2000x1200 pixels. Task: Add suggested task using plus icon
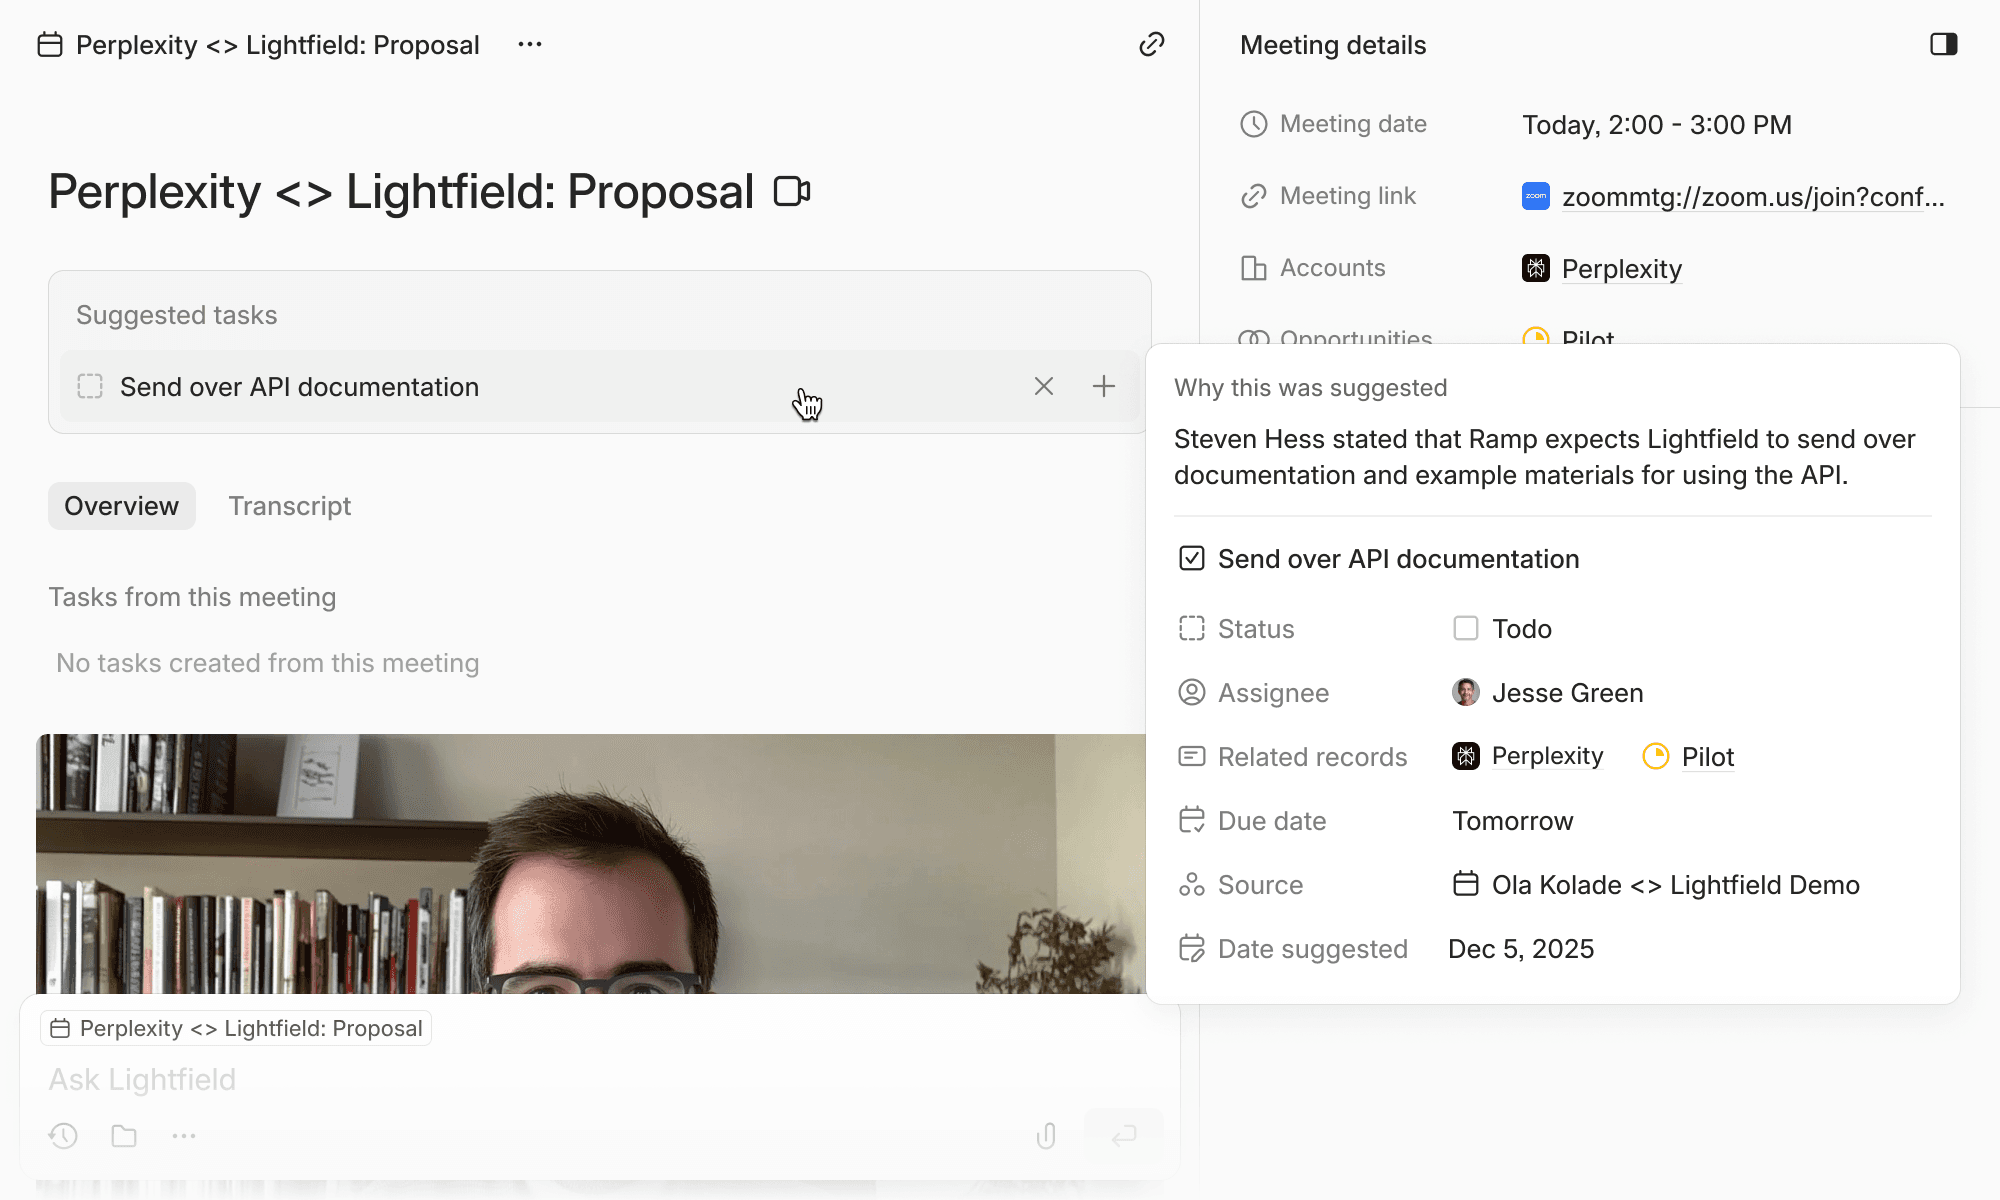click(x=1103, y=386)
